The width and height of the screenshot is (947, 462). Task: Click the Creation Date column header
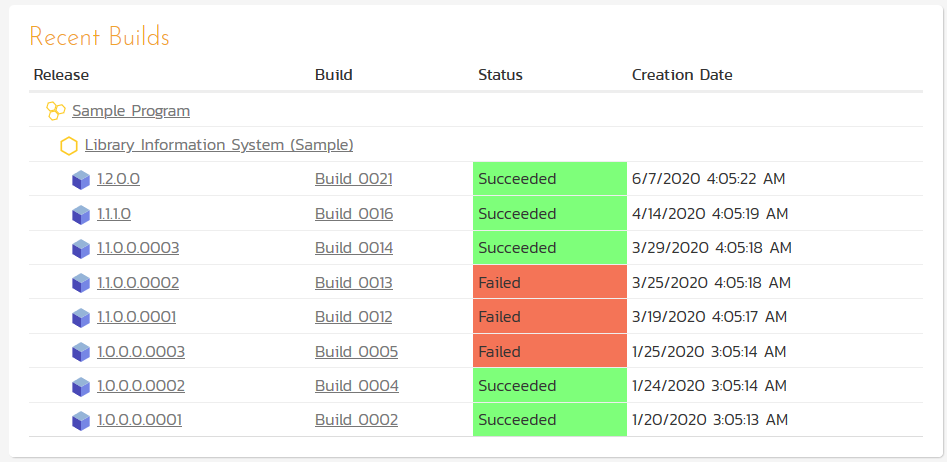click(682, 75)
